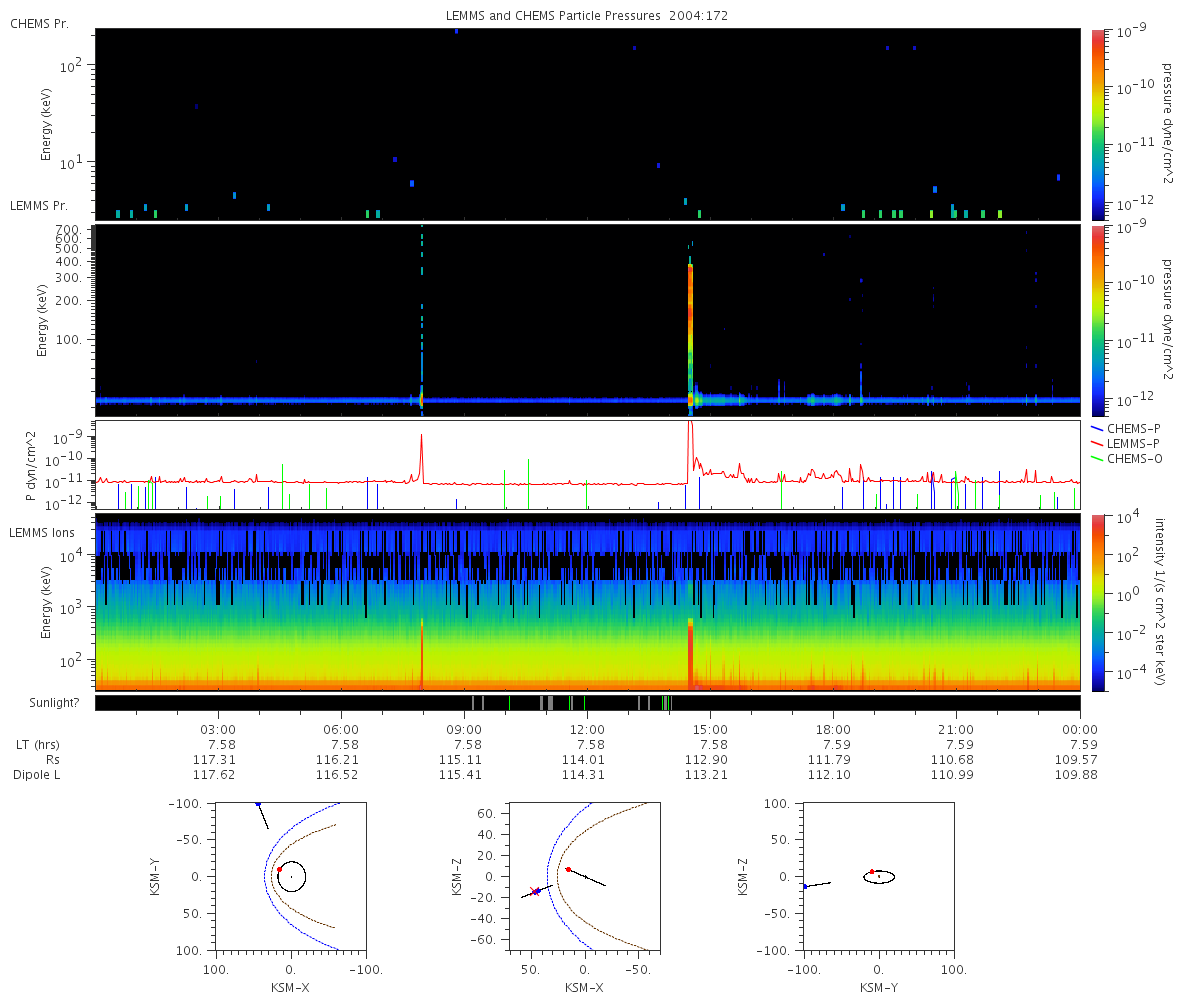Screen dimensions: 1200x1000
Task: Click the Sunlight? row label
Action: pos(43,703)
